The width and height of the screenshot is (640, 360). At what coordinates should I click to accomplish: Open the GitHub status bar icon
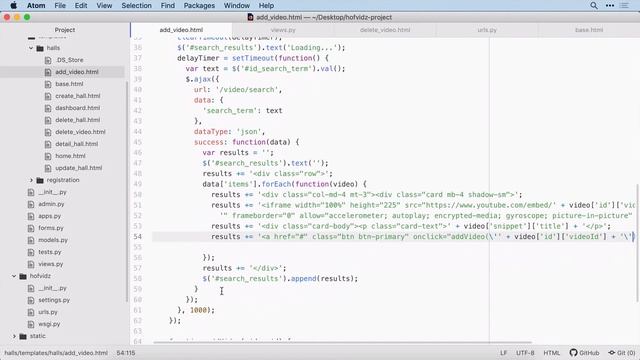coord(584,353)
